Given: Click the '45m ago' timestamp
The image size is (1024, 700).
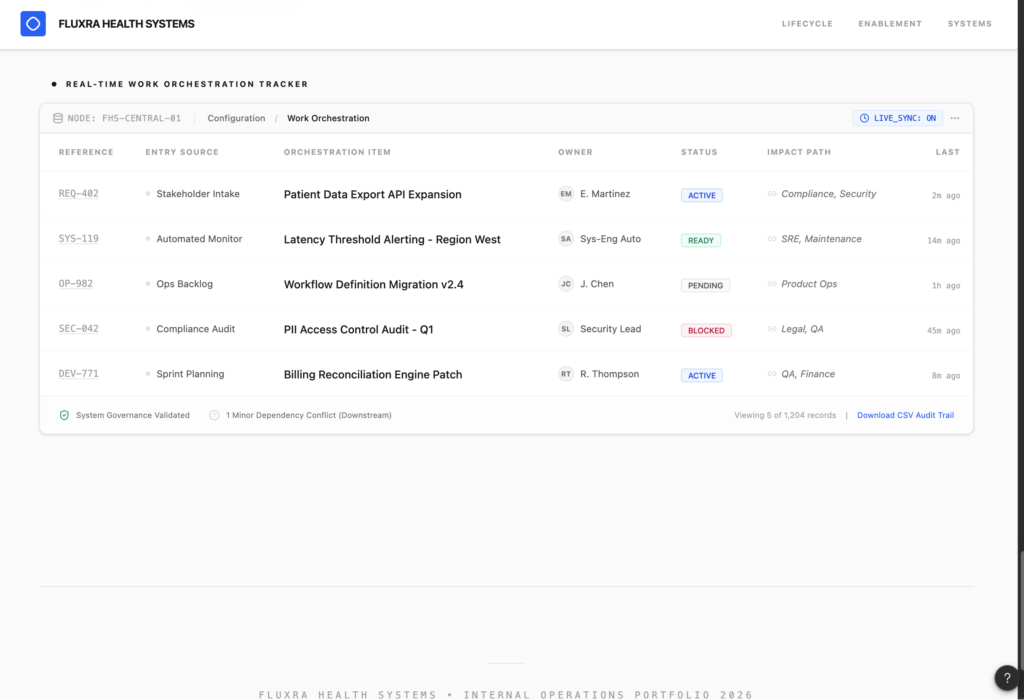Looking at the screenshot, I should click(x=943, y=330).
